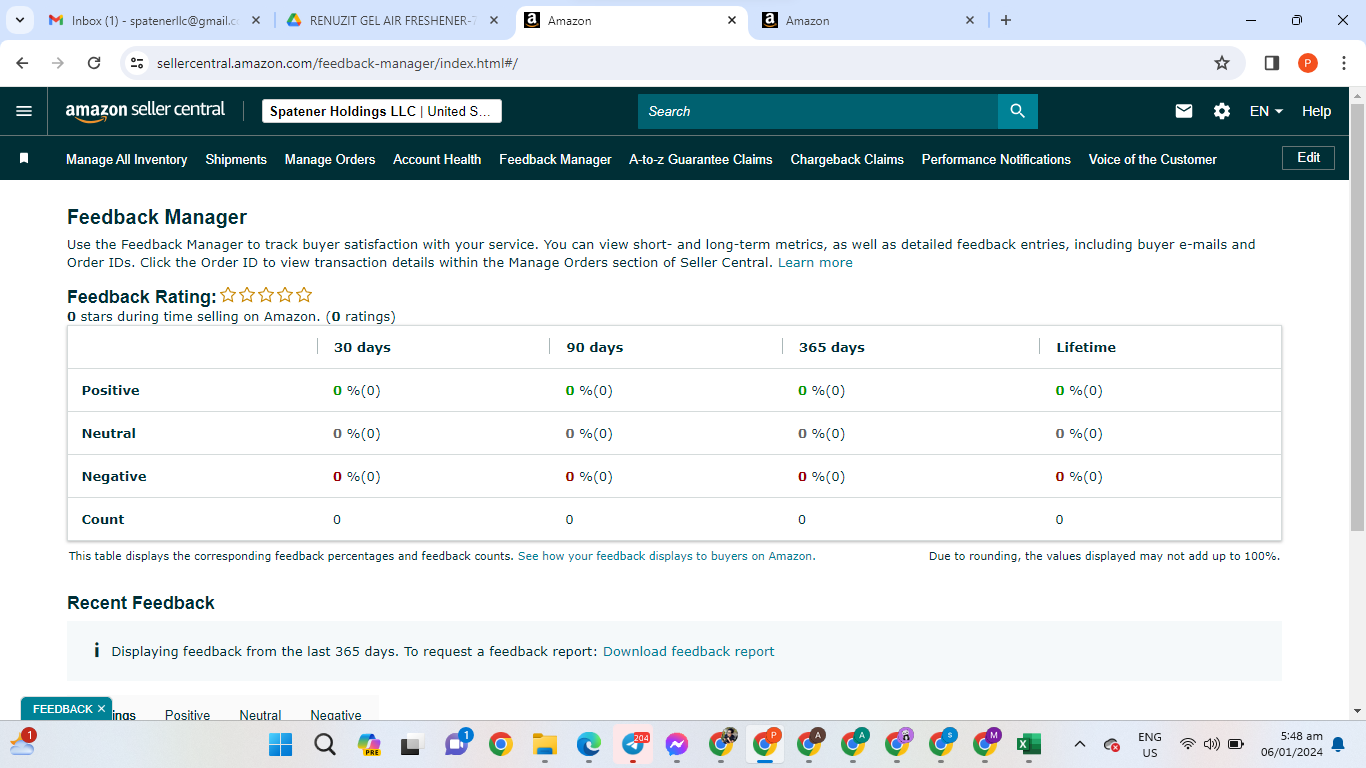Bookmark this page with the star
Image resolution: width=1366 pixels, height=768 pixels.
point(1221,63)
